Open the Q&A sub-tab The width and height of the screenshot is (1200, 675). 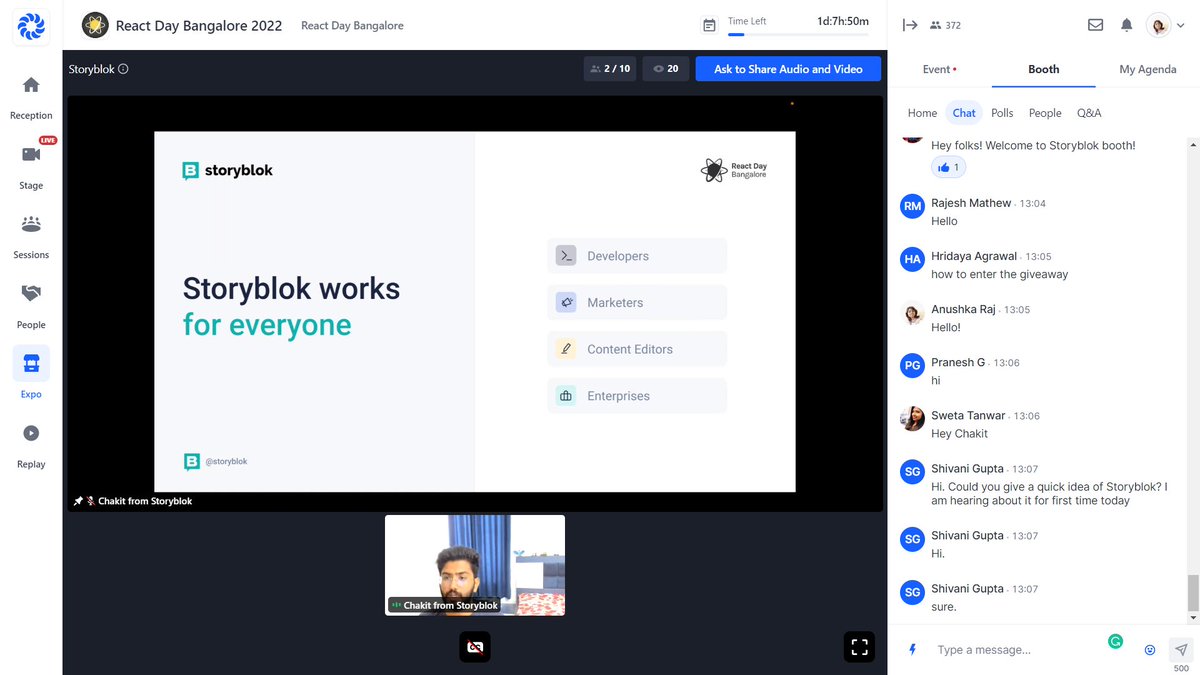1089,113
